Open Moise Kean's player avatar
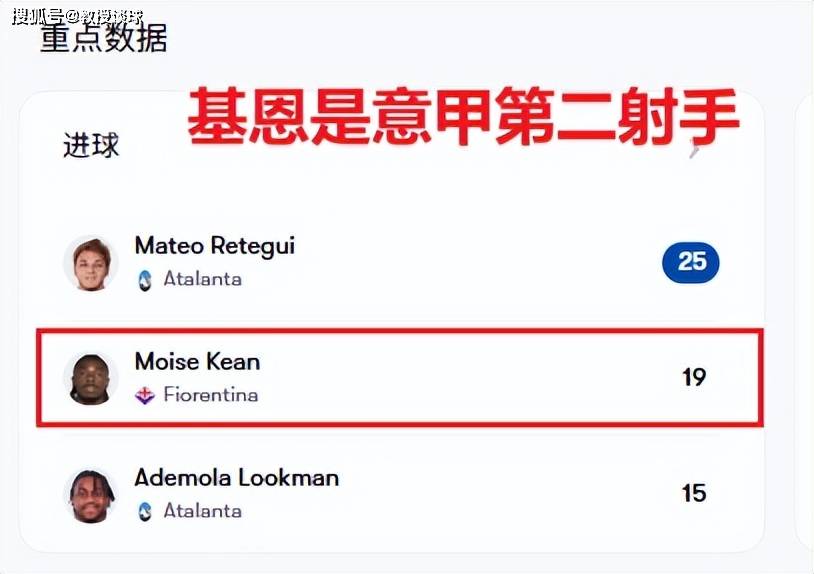814x574 pixels. coord(91,379)
